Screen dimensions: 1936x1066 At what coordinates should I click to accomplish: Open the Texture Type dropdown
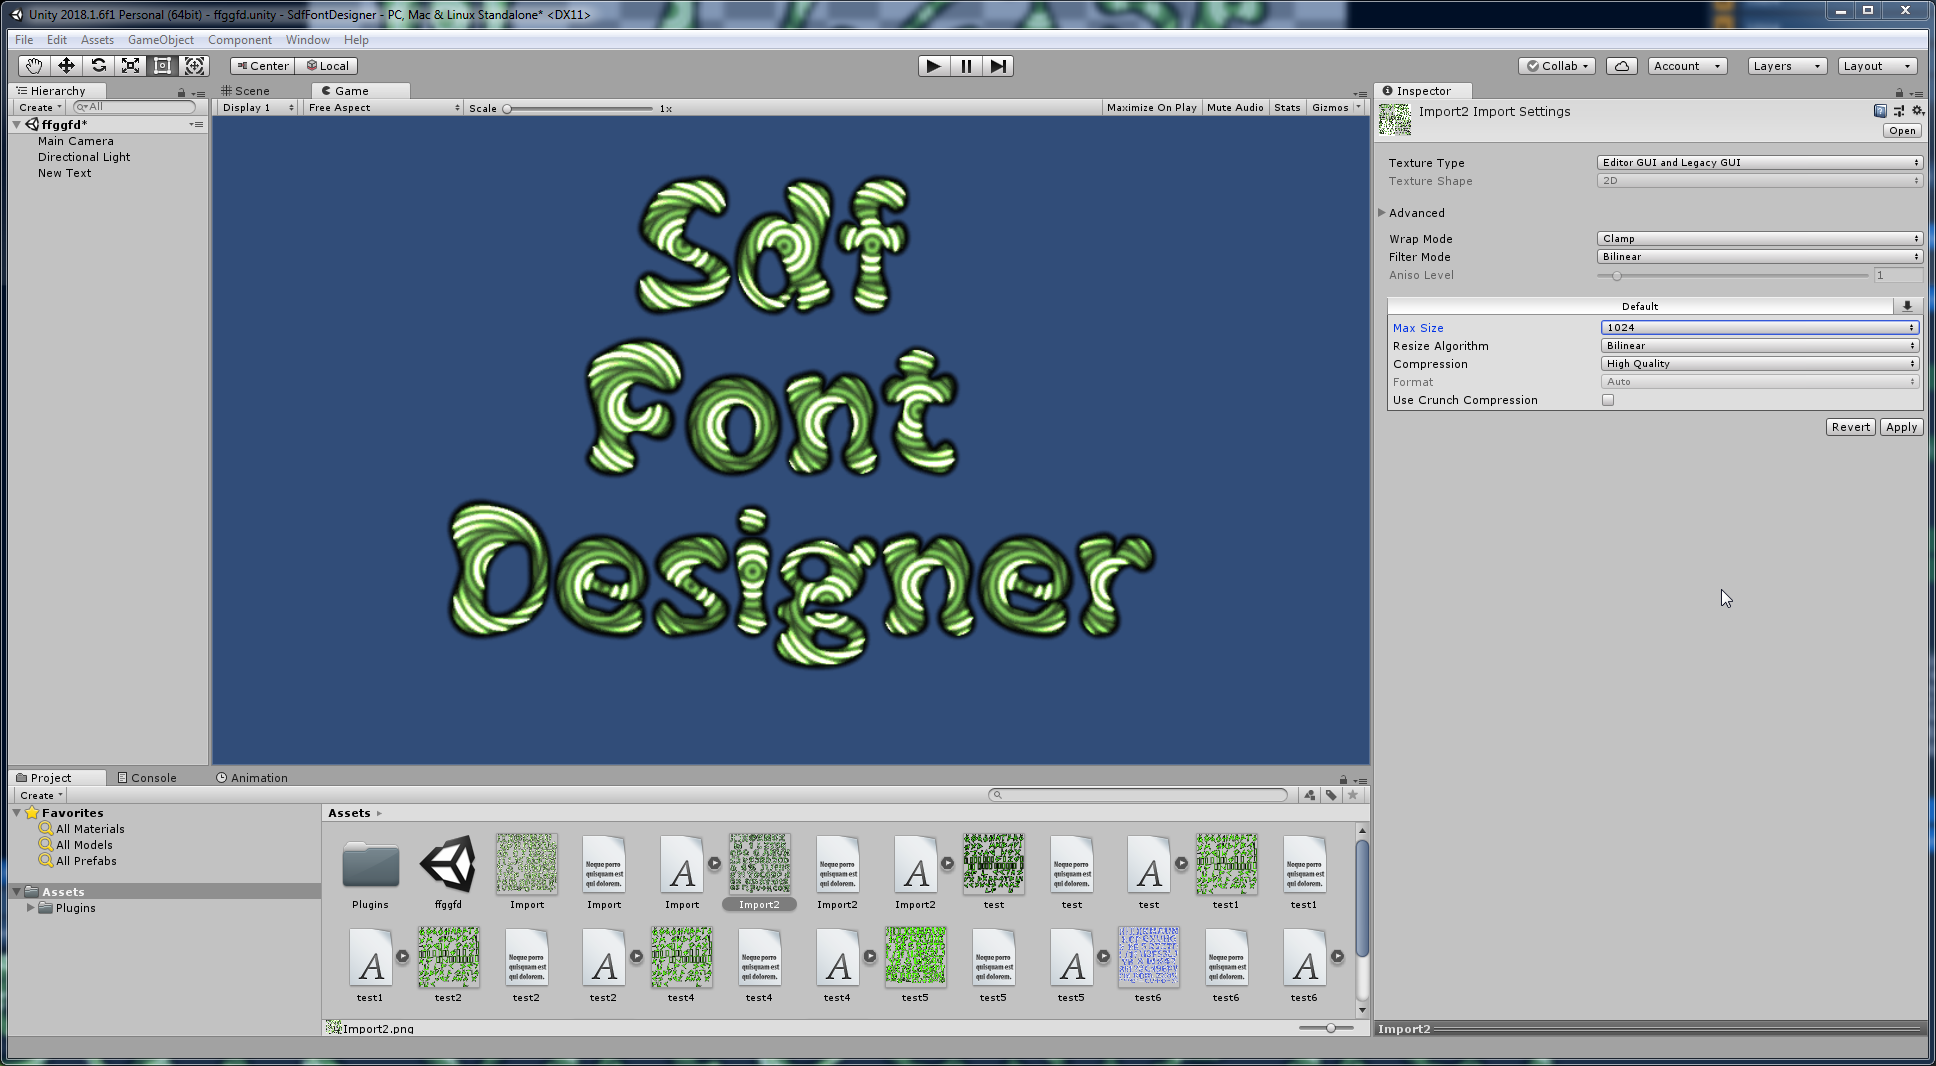point(1759,163)
